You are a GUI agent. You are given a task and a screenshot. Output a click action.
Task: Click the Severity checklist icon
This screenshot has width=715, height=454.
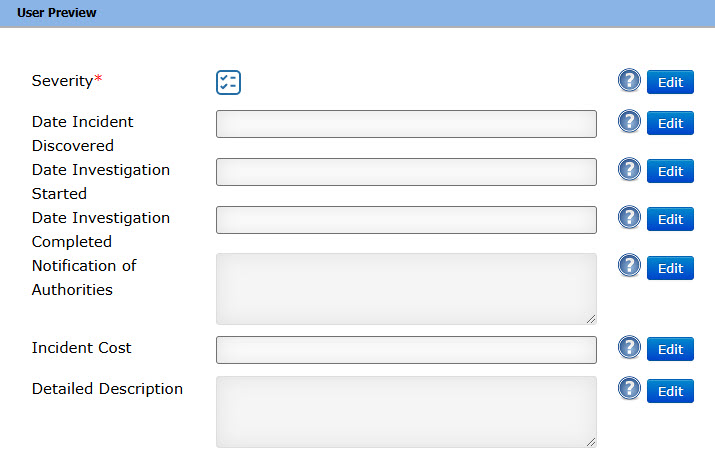tap(228, 83)
